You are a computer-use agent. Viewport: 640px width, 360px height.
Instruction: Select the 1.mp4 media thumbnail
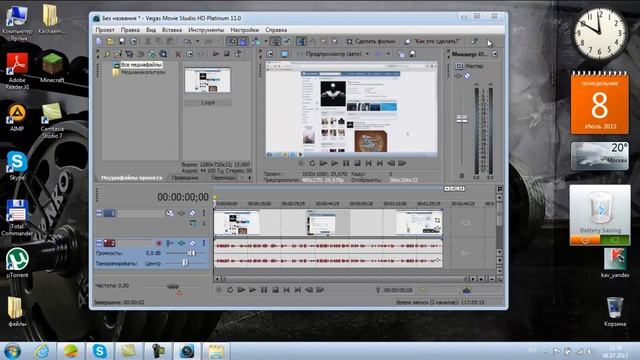[207, 80]
